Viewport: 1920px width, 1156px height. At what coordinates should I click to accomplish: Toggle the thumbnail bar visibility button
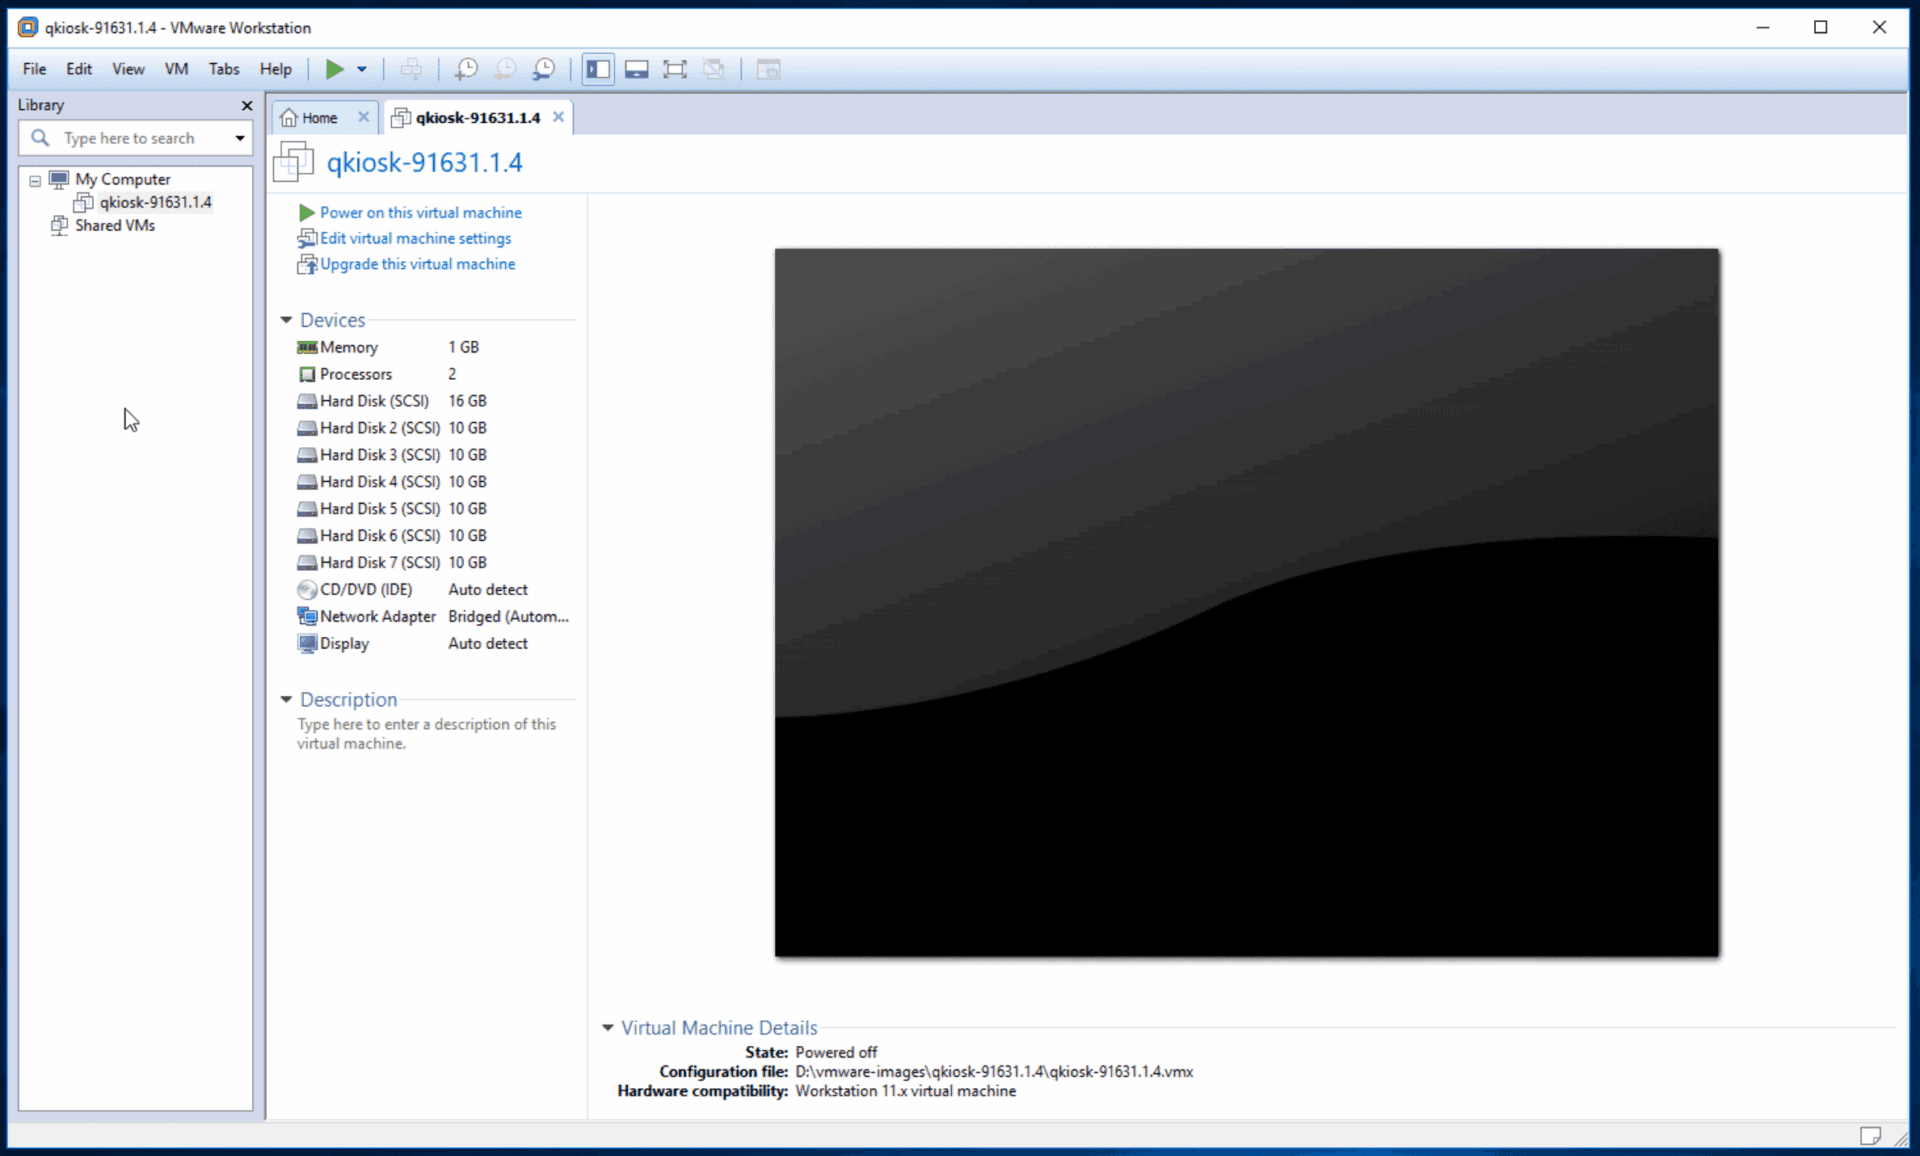(637, 69)
